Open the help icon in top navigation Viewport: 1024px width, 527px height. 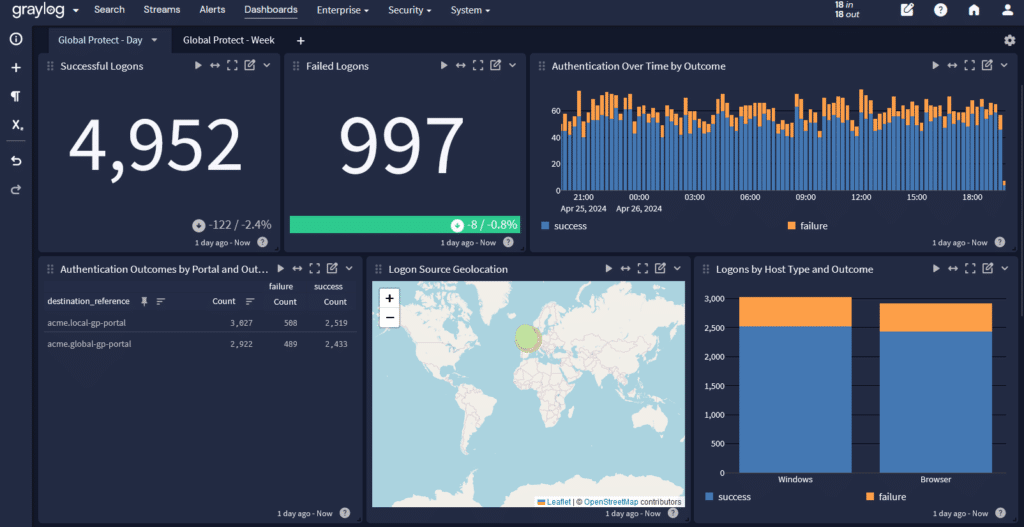tap(940, 10)
